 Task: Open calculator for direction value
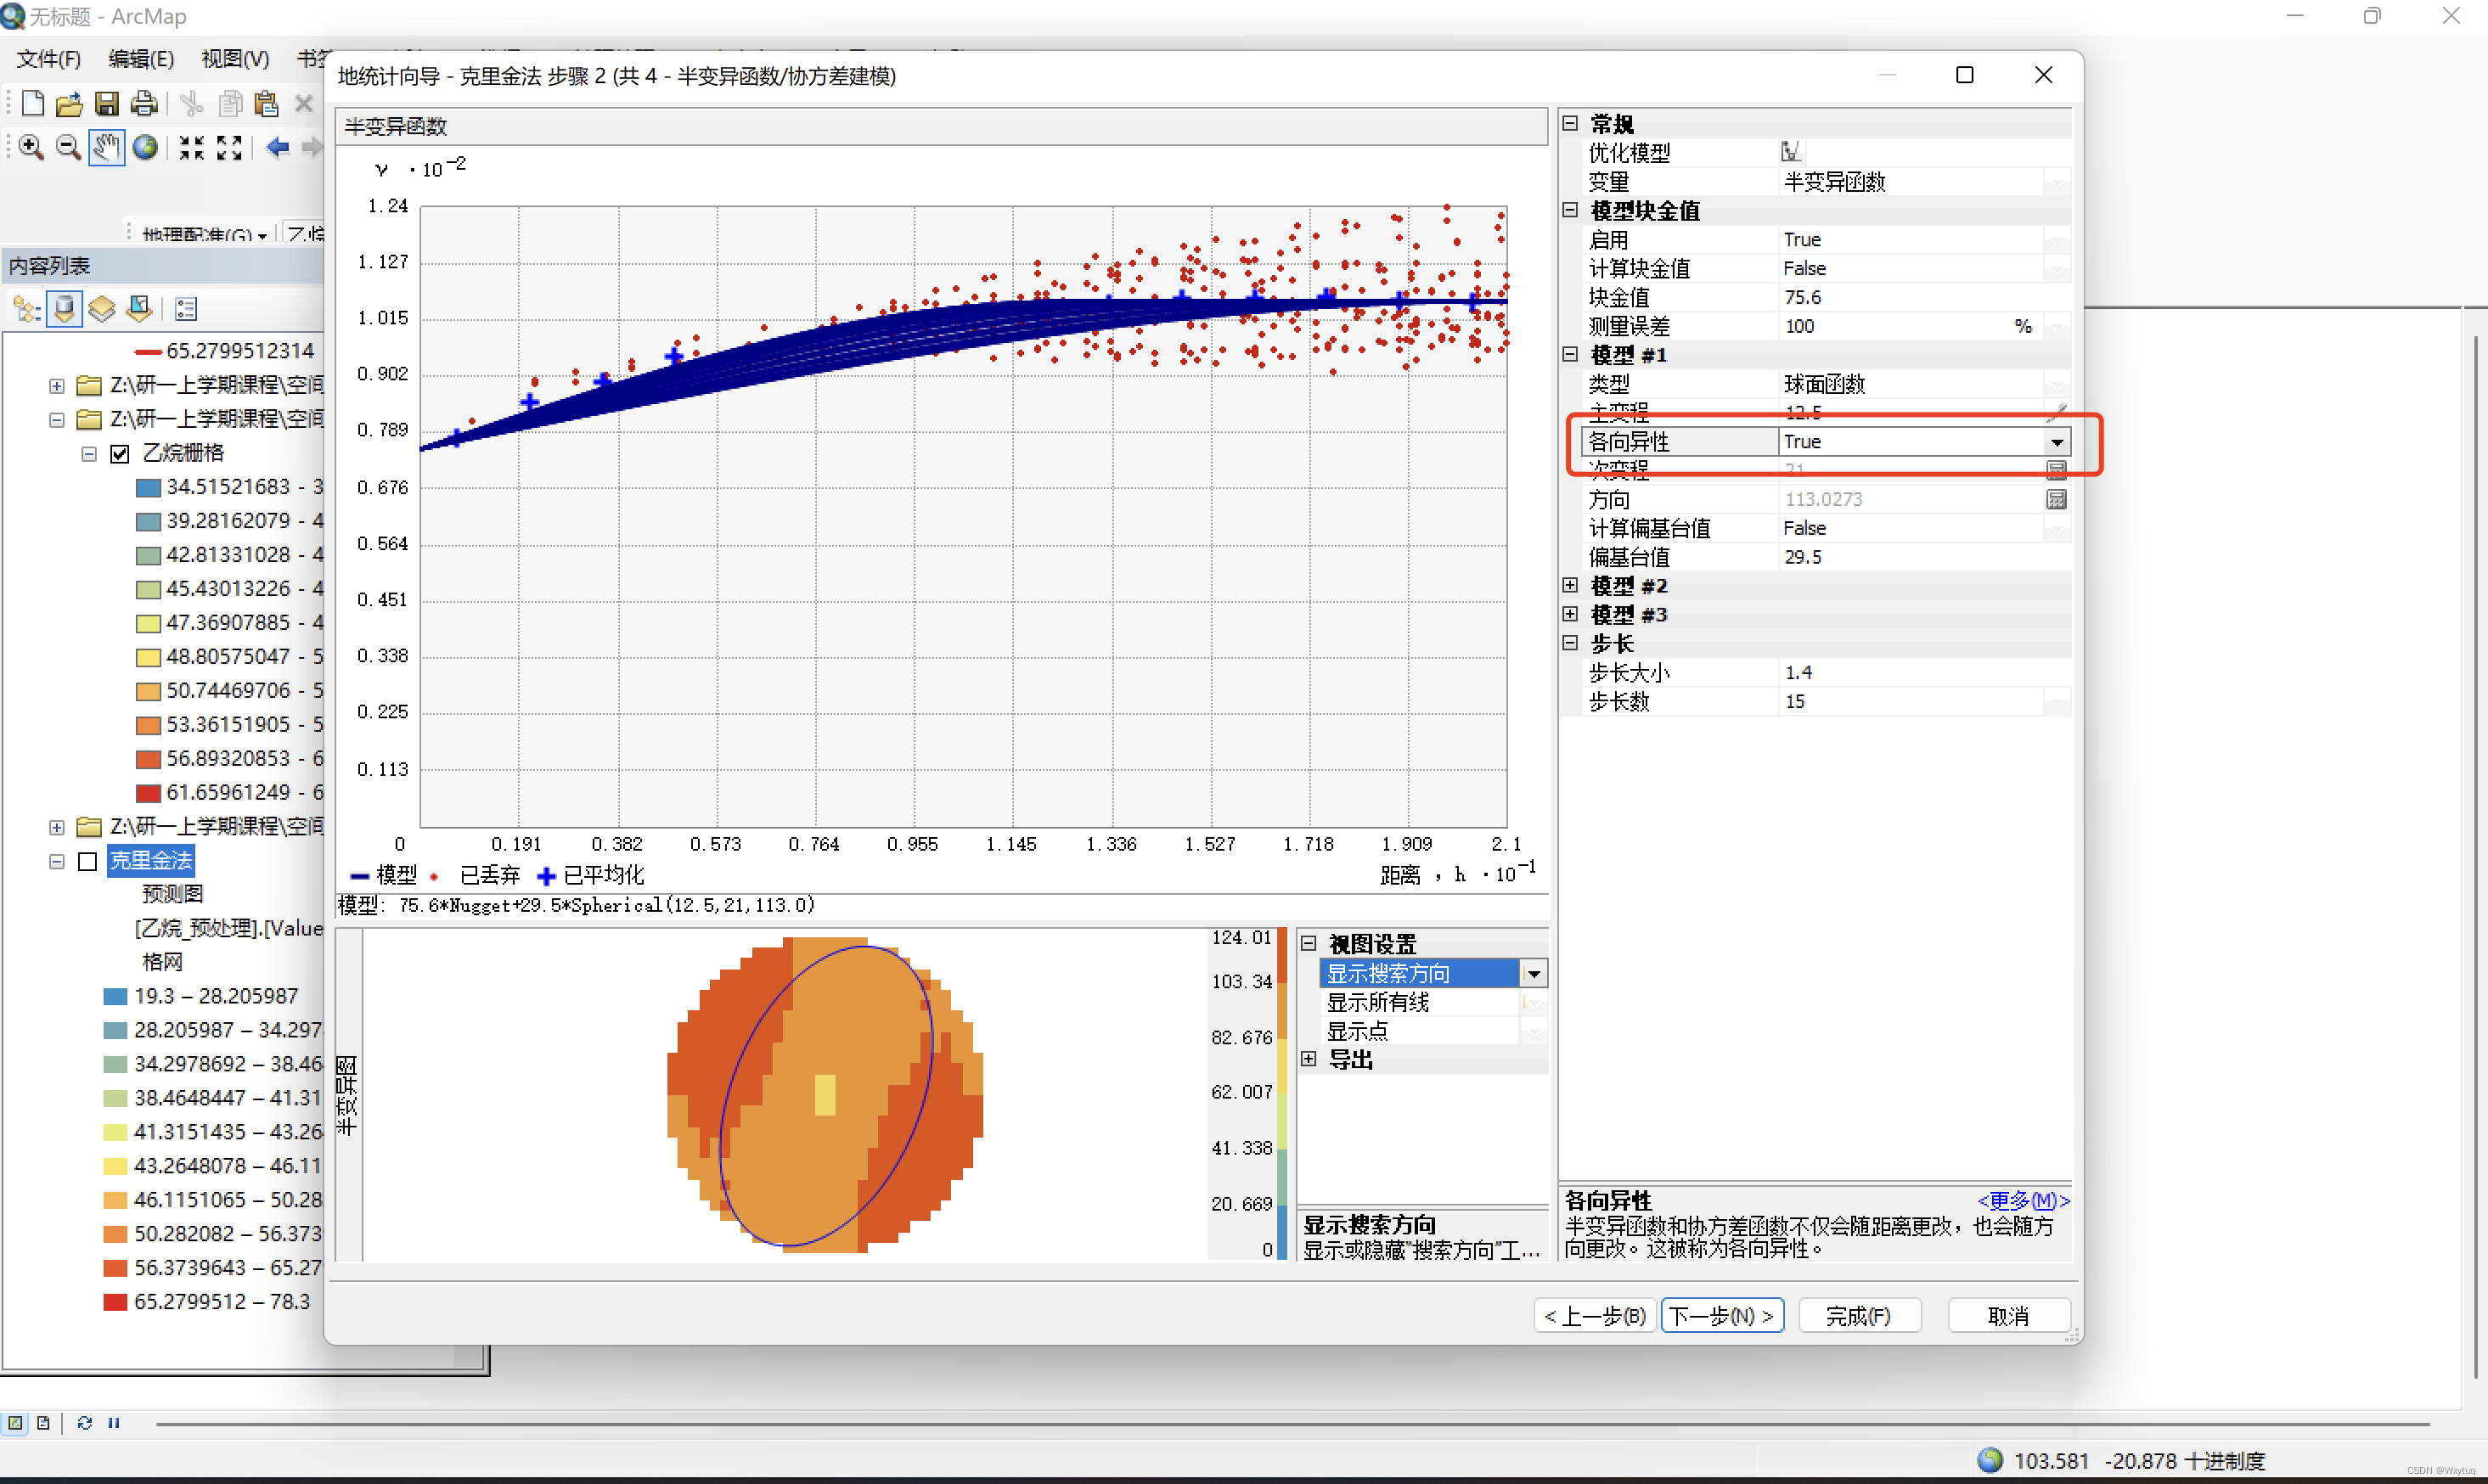(2056, 499)
